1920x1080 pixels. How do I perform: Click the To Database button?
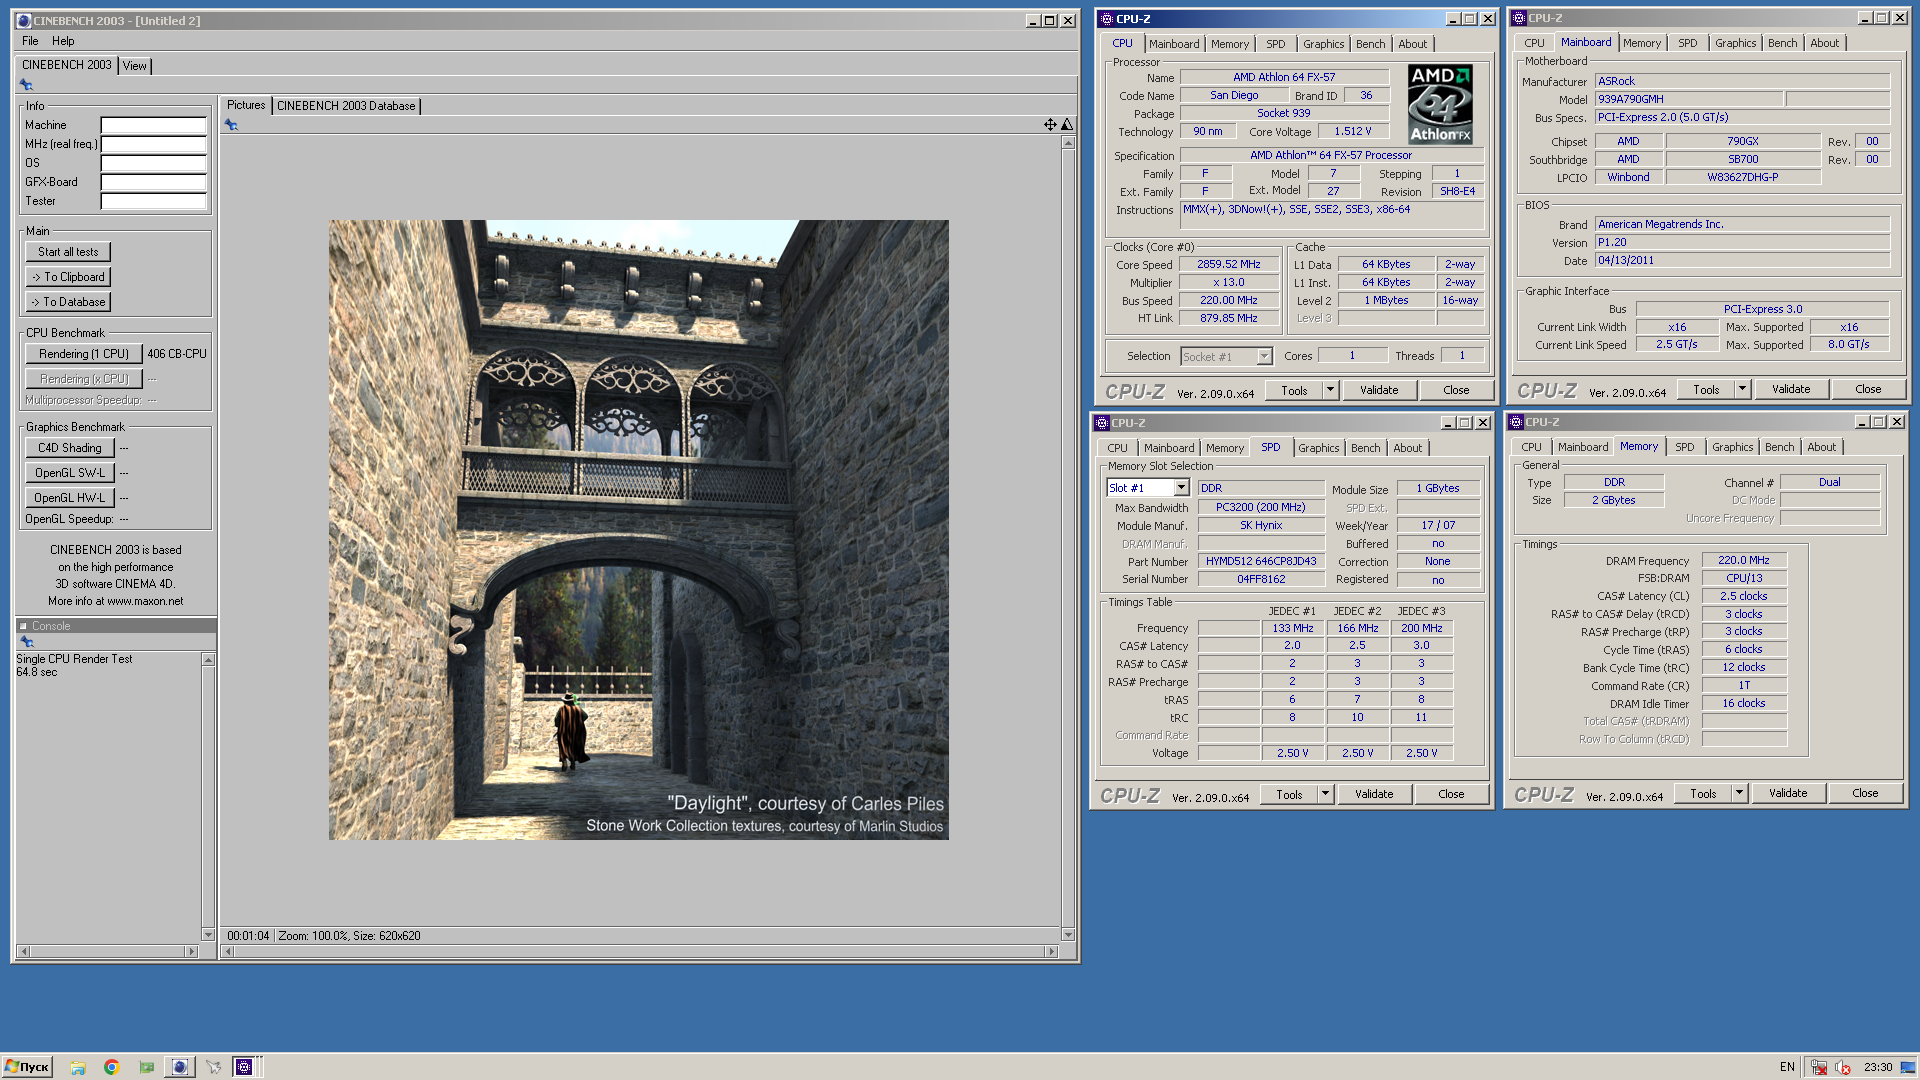[68, 302]
